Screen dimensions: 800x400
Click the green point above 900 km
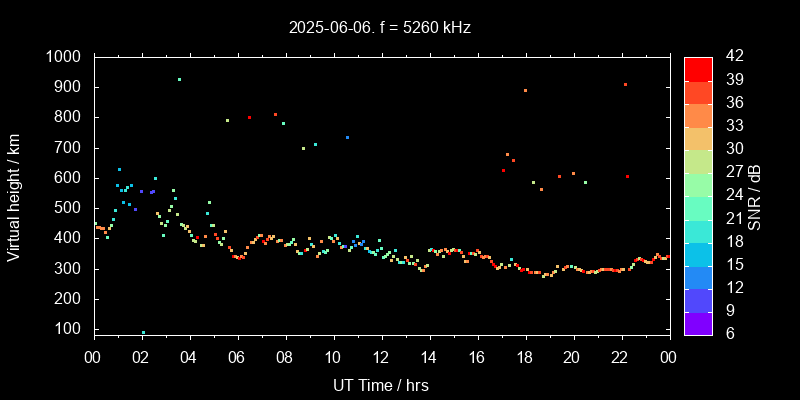[179, 79]
